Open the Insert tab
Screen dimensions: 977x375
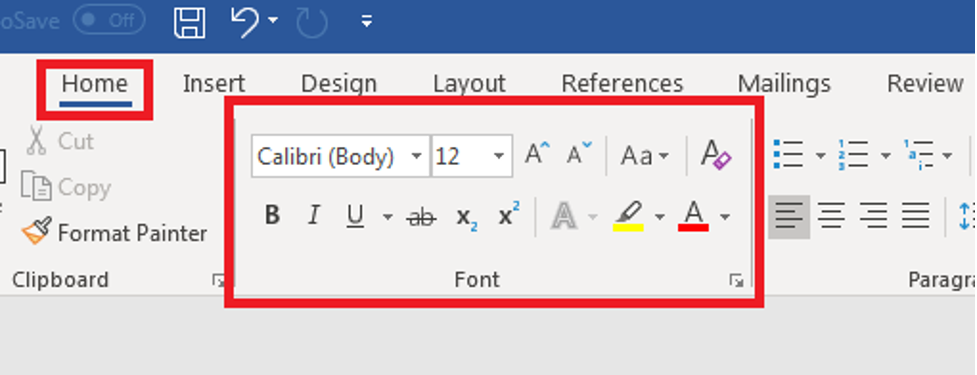[214, 84]
